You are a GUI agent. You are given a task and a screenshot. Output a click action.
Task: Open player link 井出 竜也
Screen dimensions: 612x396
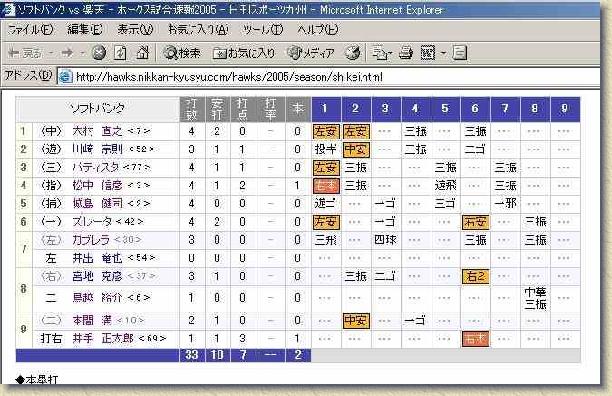(x=97, y=258)
